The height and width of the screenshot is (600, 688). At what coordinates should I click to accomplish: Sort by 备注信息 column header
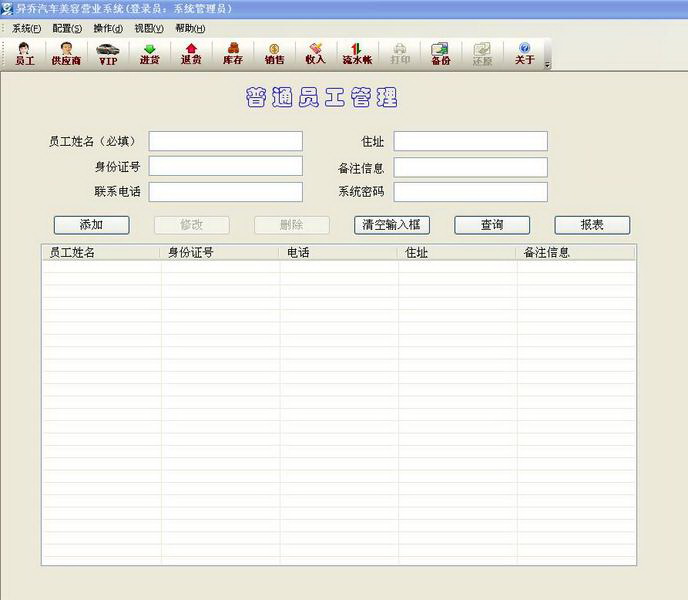575,253
